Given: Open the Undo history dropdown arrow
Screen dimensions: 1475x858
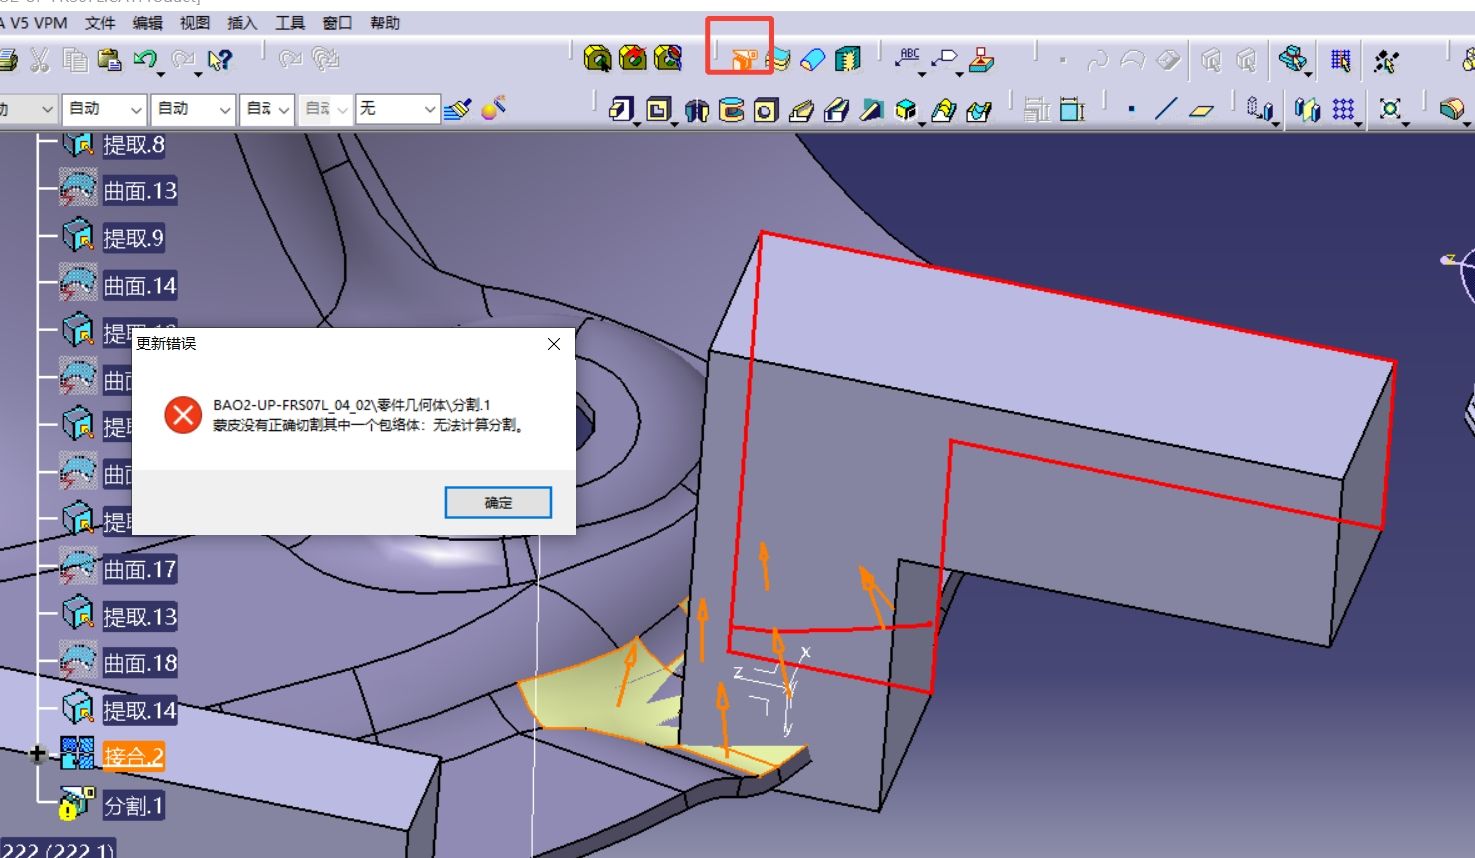Looking at the screenshot, I should click(161, 72).
